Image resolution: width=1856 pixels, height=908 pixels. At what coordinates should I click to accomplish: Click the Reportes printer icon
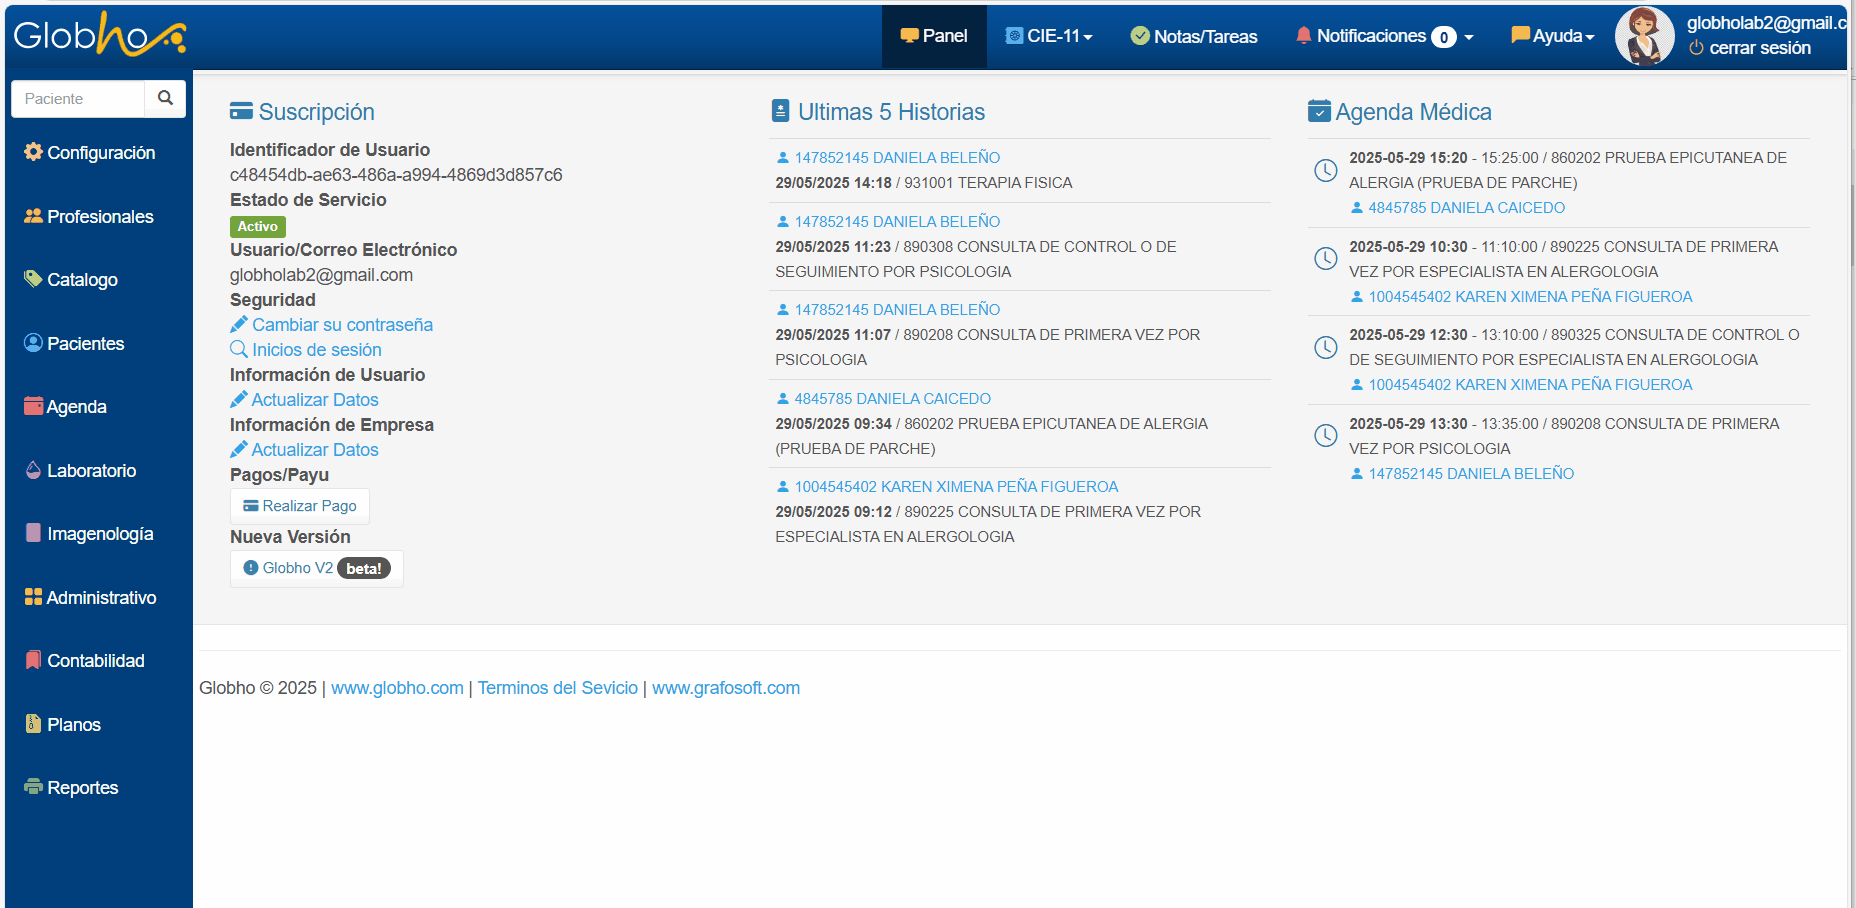tap(33, 787)
